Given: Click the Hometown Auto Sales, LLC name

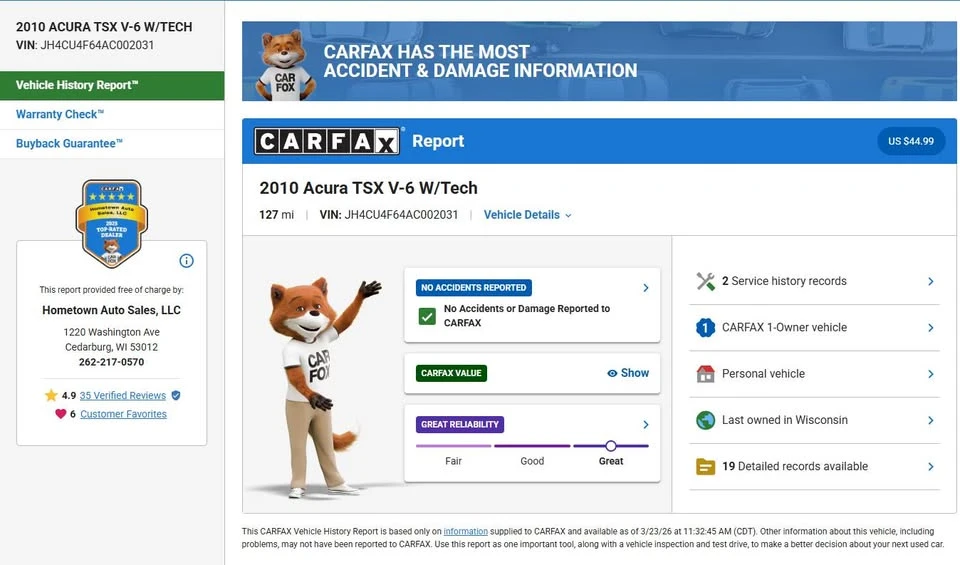Looking at the screenshot, I should [x=111, y=310].
